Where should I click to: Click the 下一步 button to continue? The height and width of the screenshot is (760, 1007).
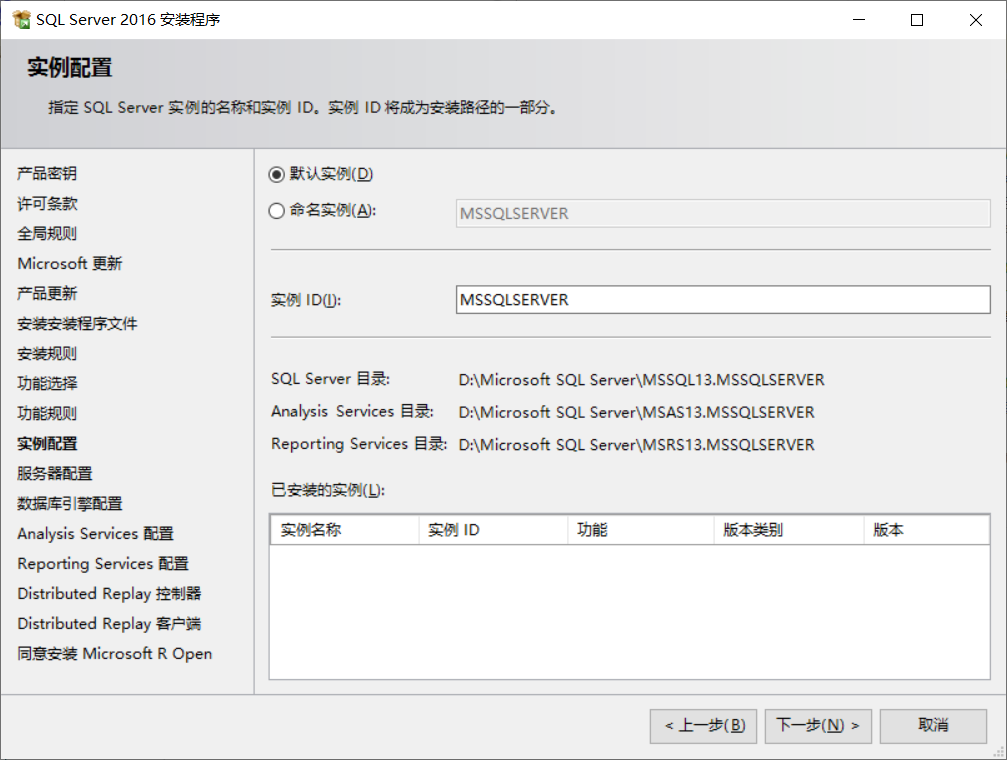click(x=817, y=726)
